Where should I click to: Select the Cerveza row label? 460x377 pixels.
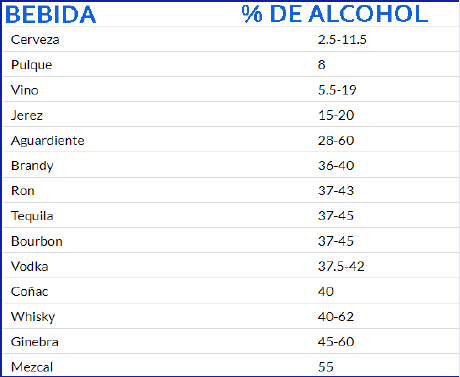[35, 40]
